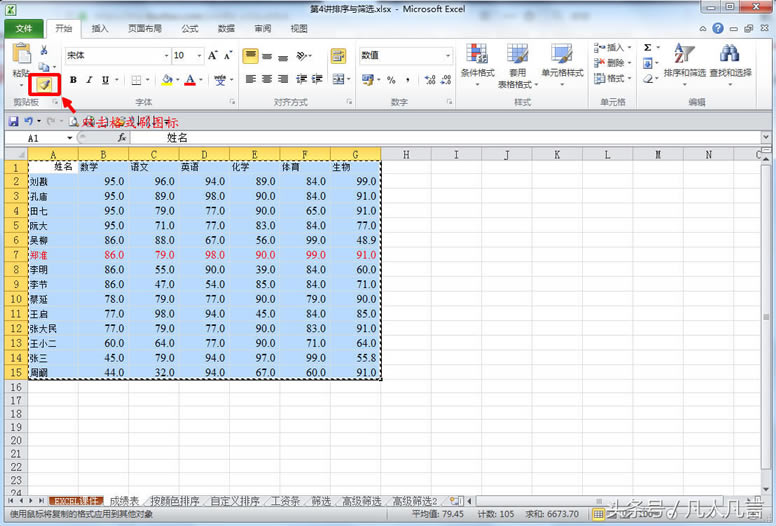
Task: Click the font color red A swatch
Action: point(188,80)
